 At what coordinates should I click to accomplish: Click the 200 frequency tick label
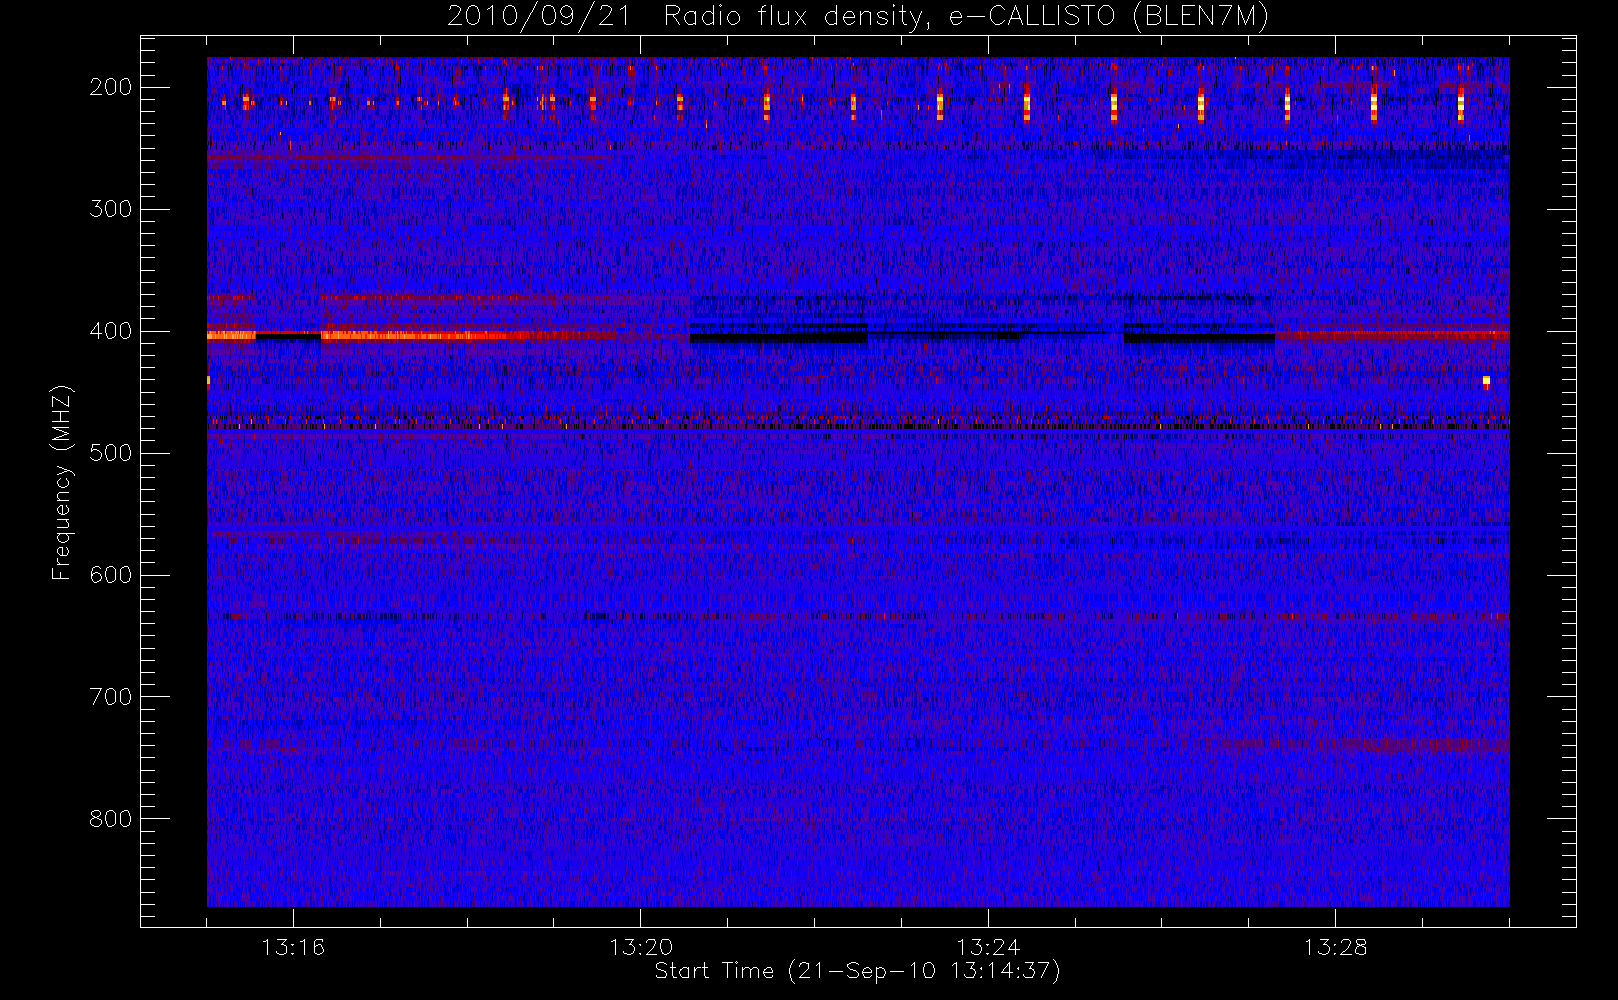coord(110,87)
